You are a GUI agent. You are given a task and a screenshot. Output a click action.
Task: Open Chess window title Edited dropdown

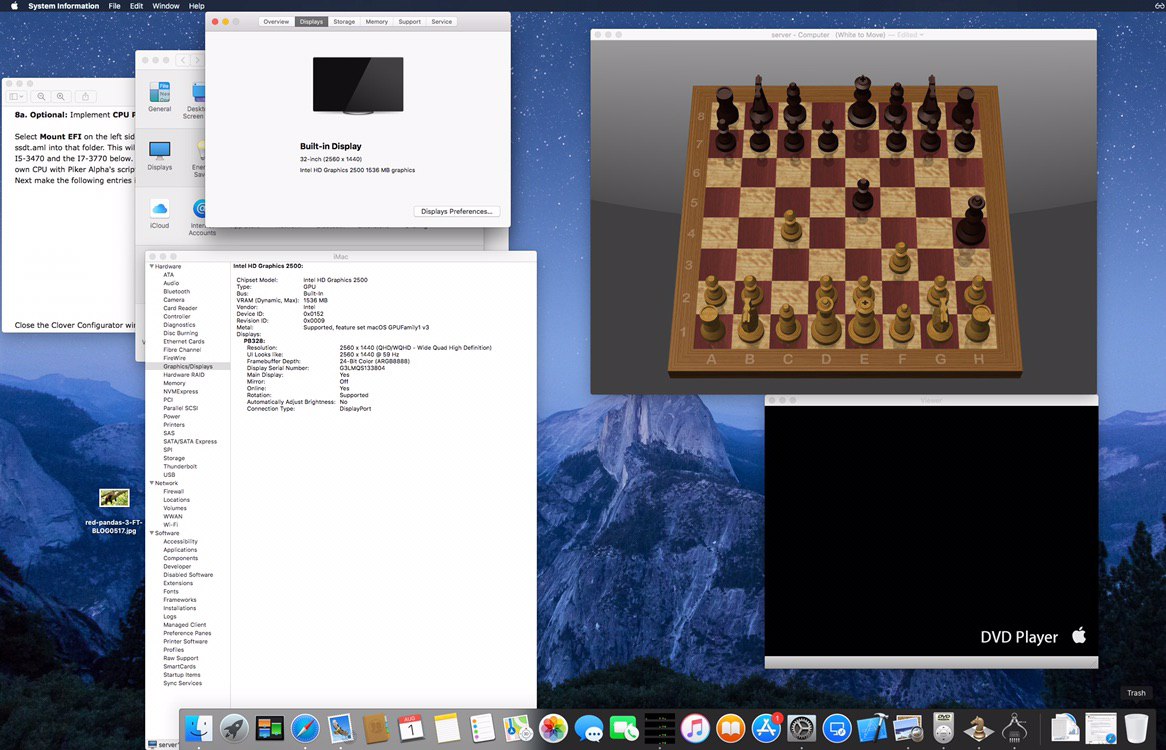909,35
